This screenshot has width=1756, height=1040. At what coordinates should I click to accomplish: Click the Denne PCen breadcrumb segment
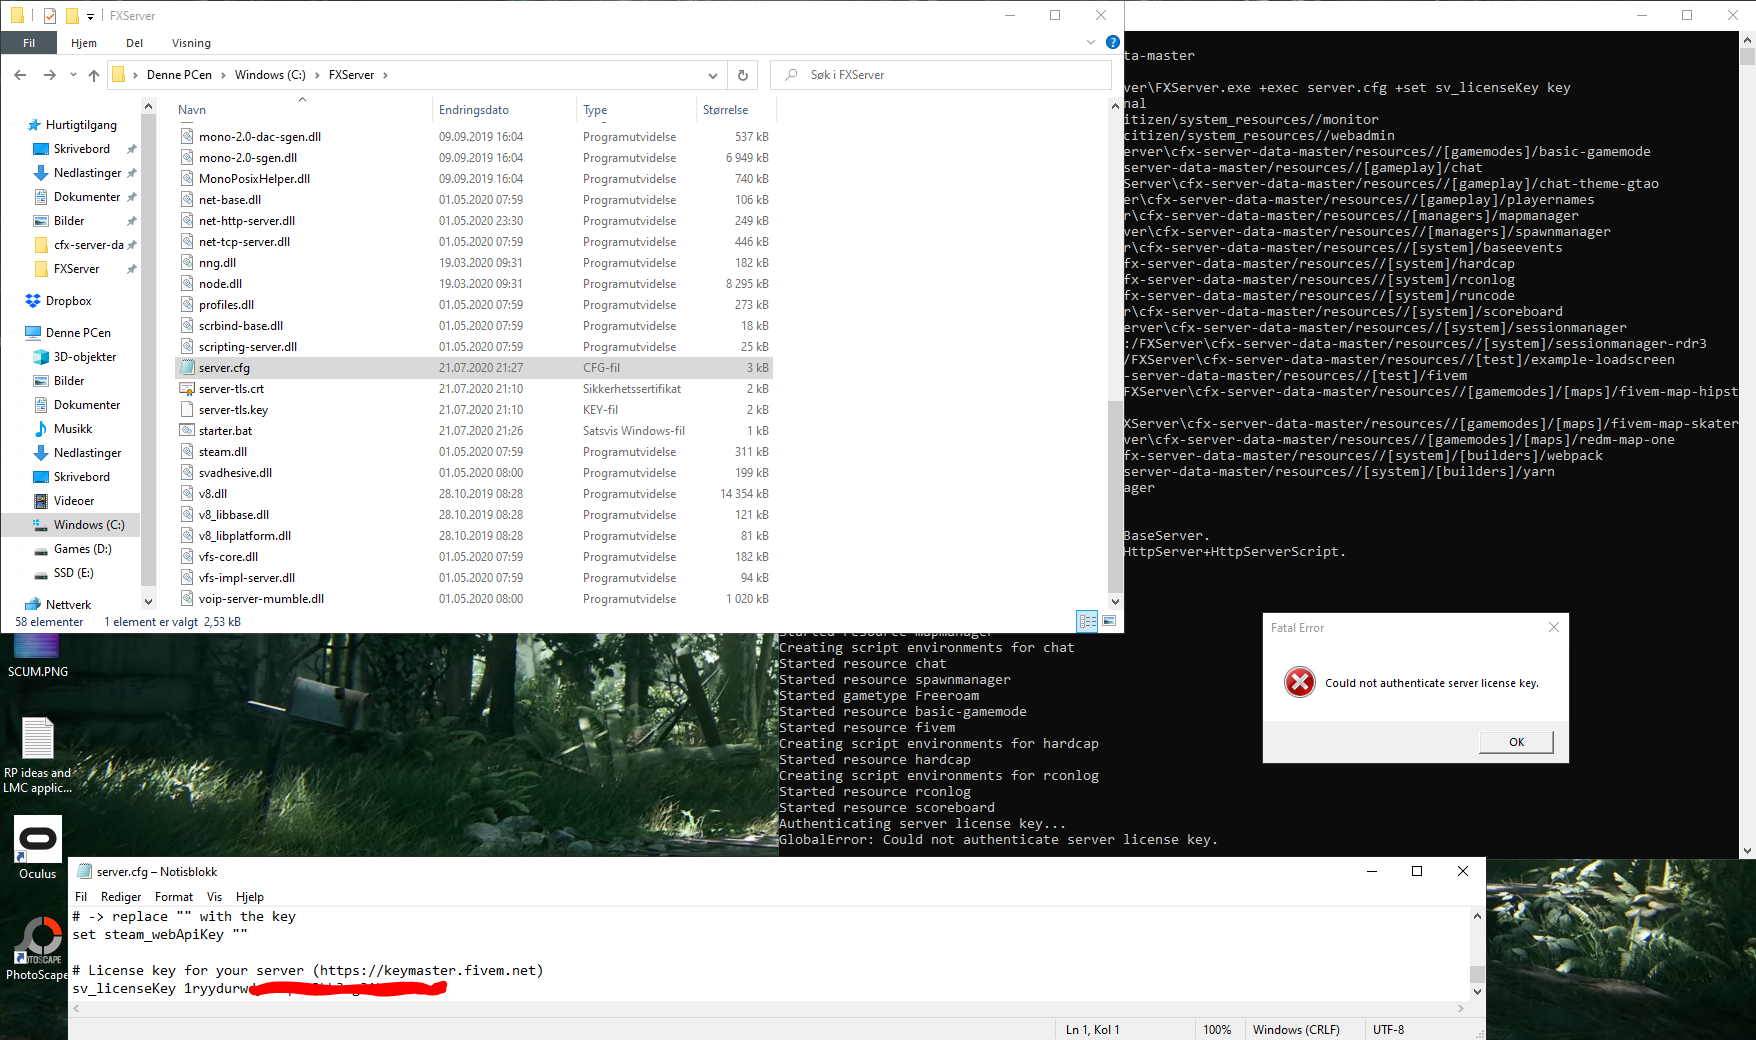click(179, 75)
